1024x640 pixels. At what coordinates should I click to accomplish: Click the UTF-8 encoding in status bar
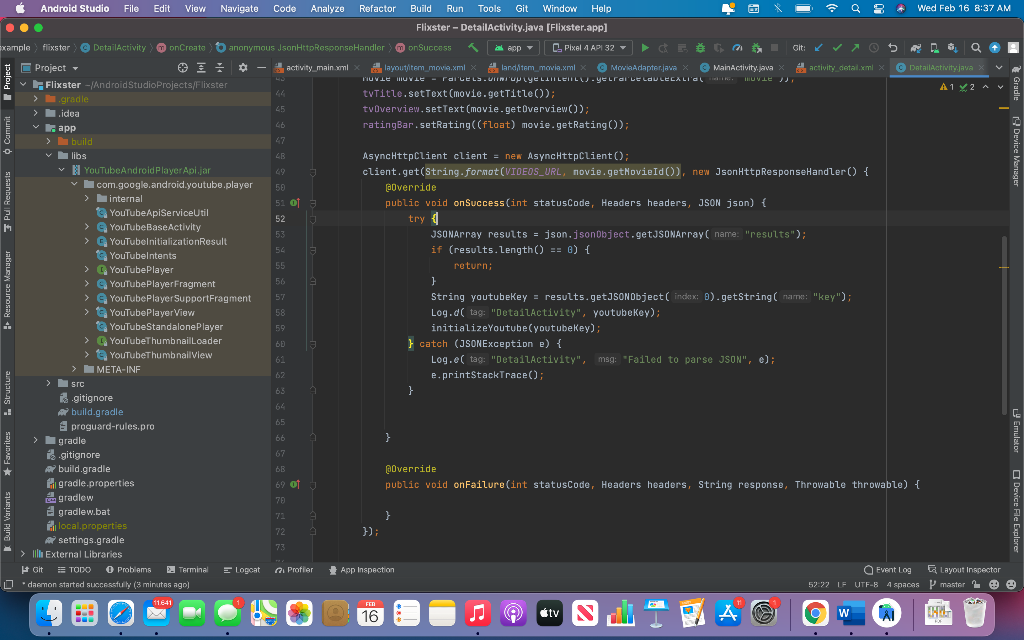pos(866,584)
